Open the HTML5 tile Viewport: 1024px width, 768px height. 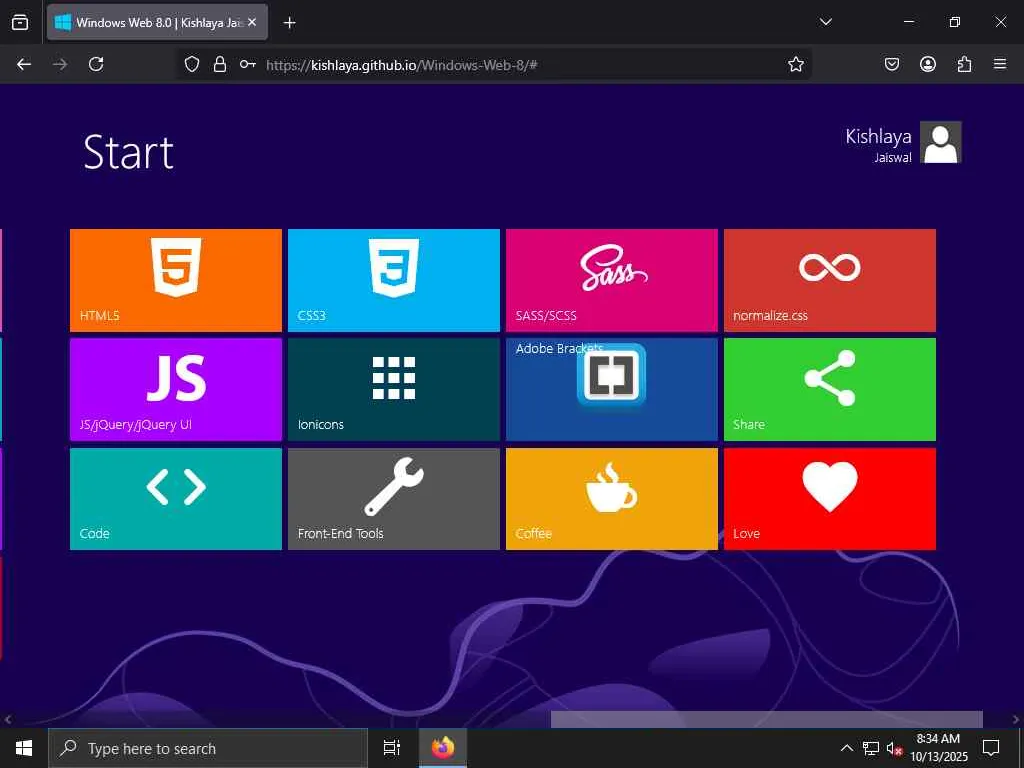pyautogui.click(x=176, y=280)
